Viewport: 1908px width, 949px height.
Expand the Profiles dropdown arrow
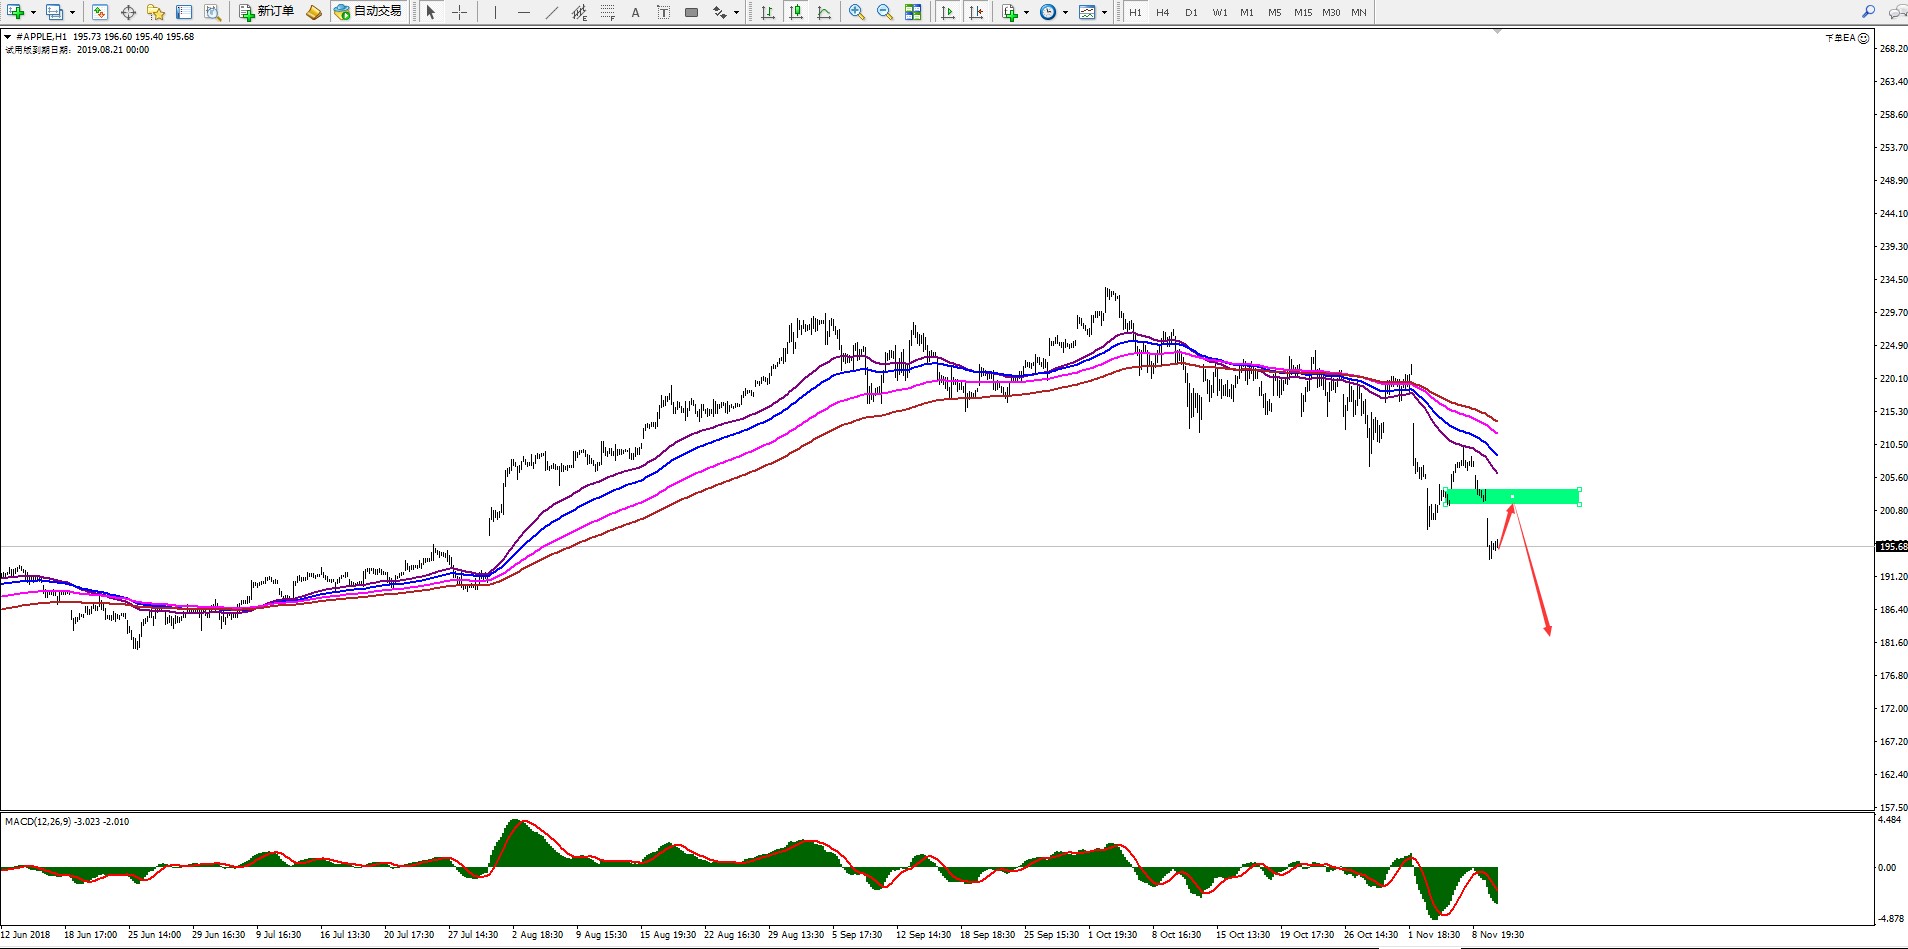pyautogui.click(x=72, y=13)
